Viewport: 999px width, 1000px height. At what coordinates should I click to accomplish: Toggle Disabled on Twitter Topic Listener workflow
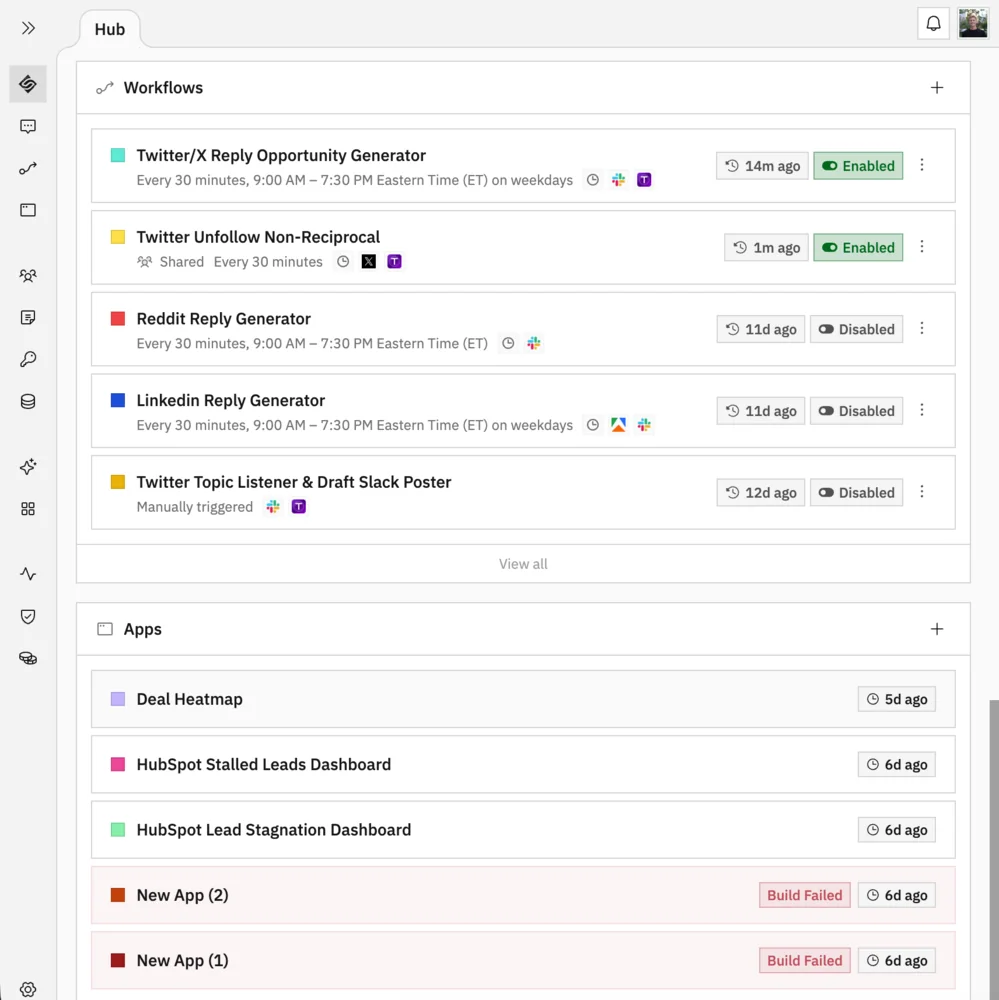857,492
